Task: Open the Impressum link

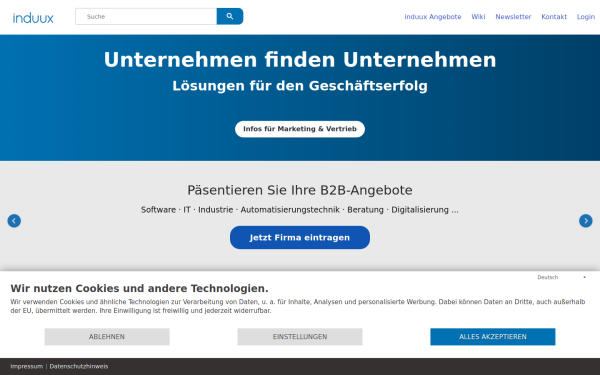Action: [x=26, y=367]
